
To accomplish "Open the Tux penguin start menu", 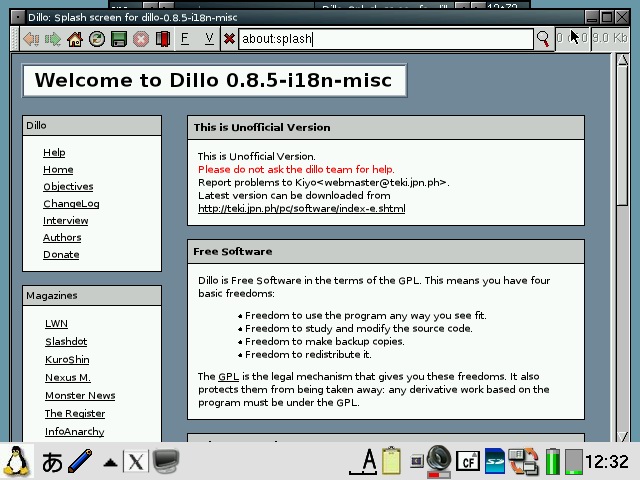I will pos(17,461).
